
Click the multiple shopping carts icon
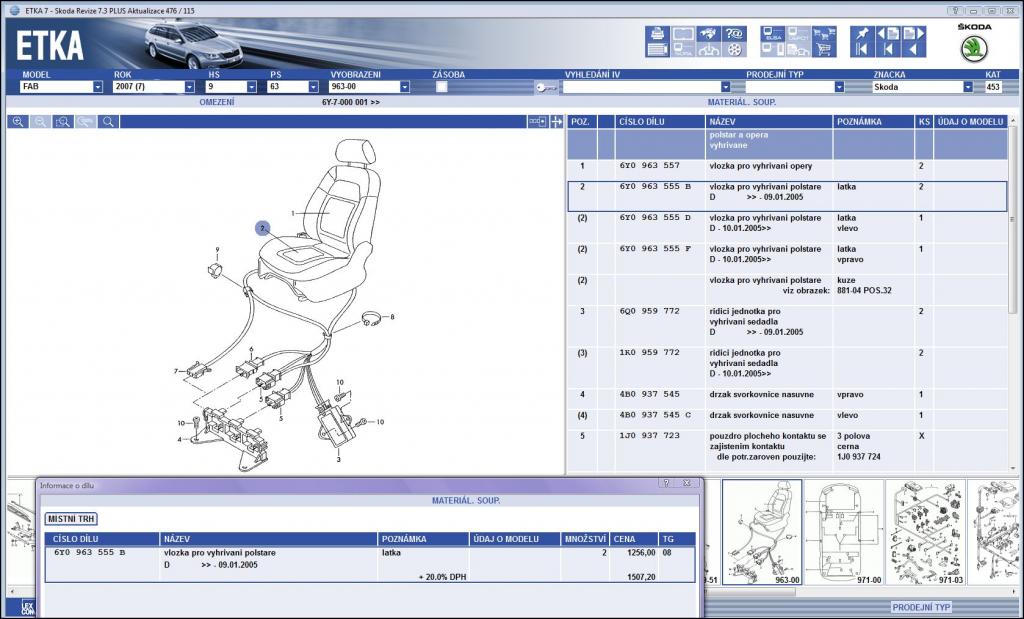click(824, 34)
